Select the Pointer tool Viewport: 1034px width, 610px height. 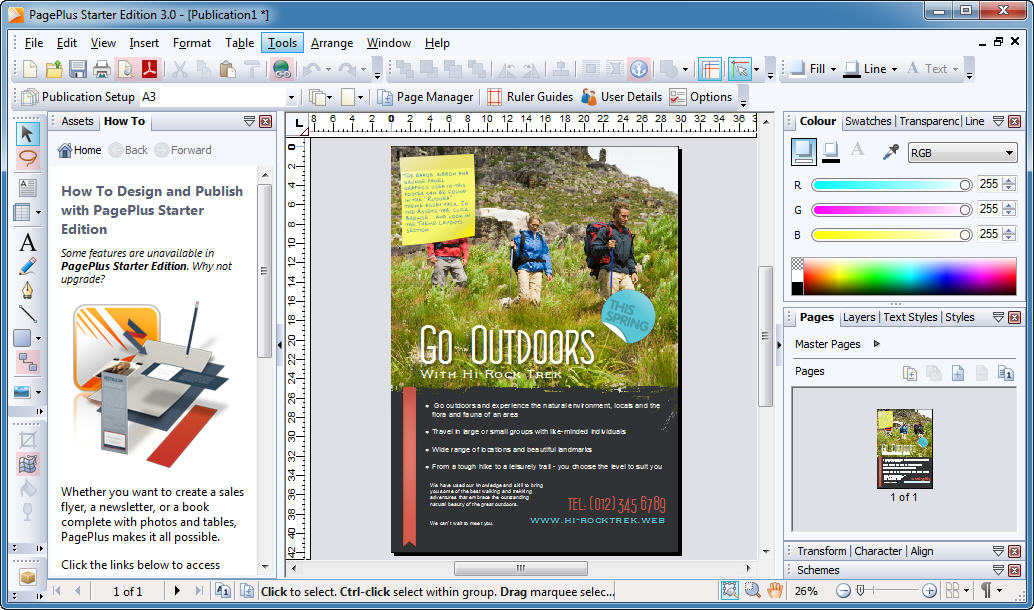click(27, 134)
